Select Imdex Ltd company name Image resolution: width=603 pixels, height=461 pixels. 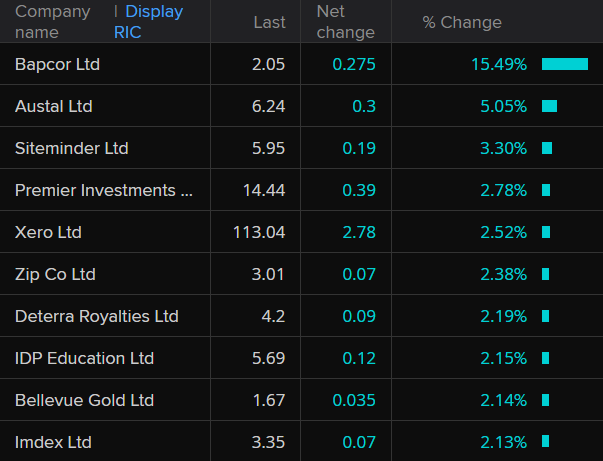(x=54, y=442)
